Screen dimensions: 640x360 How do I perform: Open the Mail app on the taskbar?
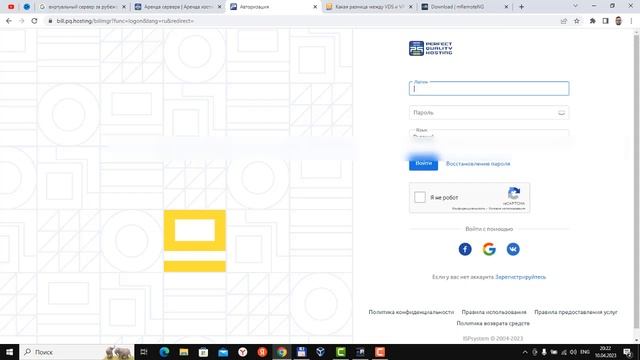click(223, 352)
